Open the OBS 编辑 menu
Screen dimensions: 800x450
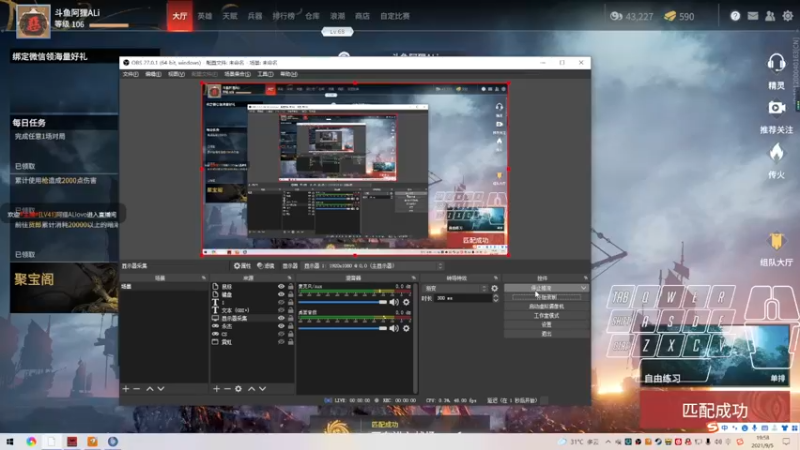(x=153, y=74)
